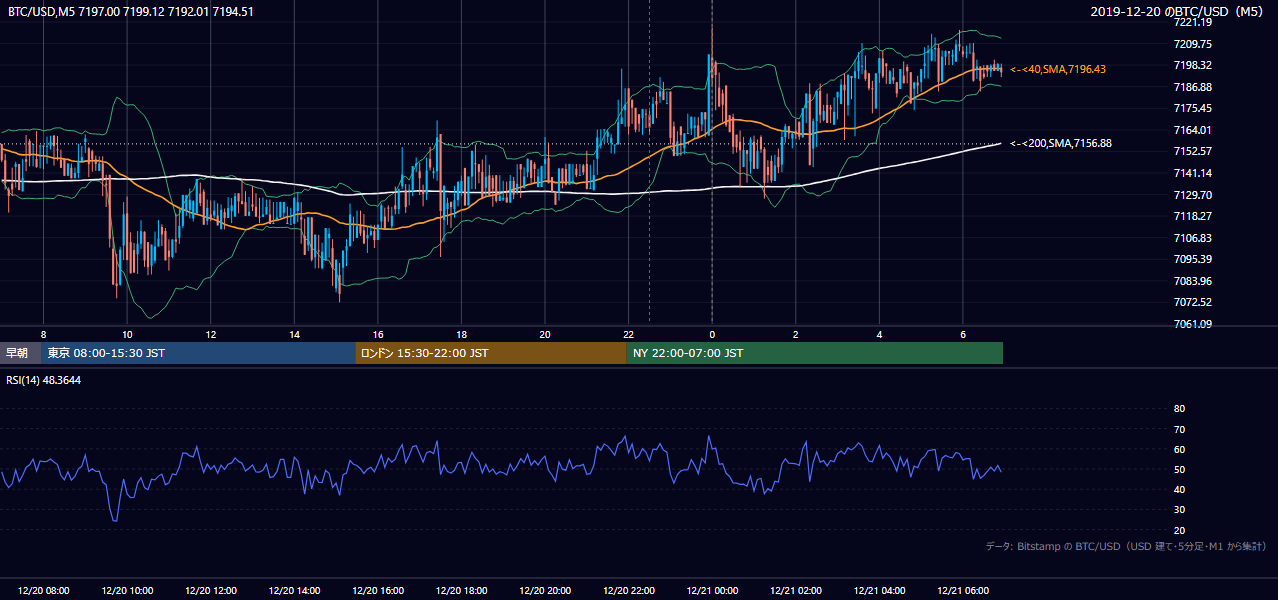
Task: Click the 12/21 04:00 time label
Action: [x=879, y=591]
